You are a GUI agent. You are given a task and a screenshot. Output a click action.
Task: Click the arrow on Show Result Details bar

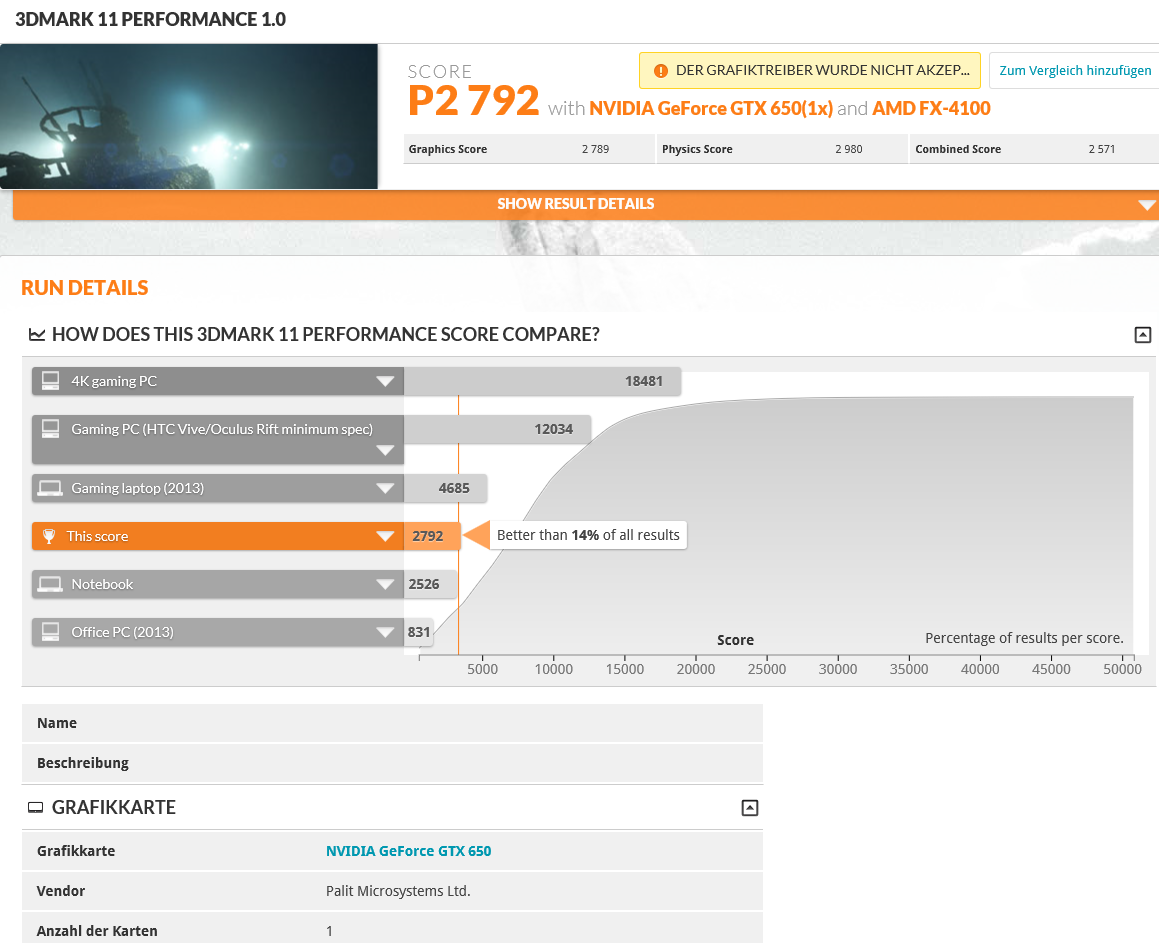[1146, 205]
